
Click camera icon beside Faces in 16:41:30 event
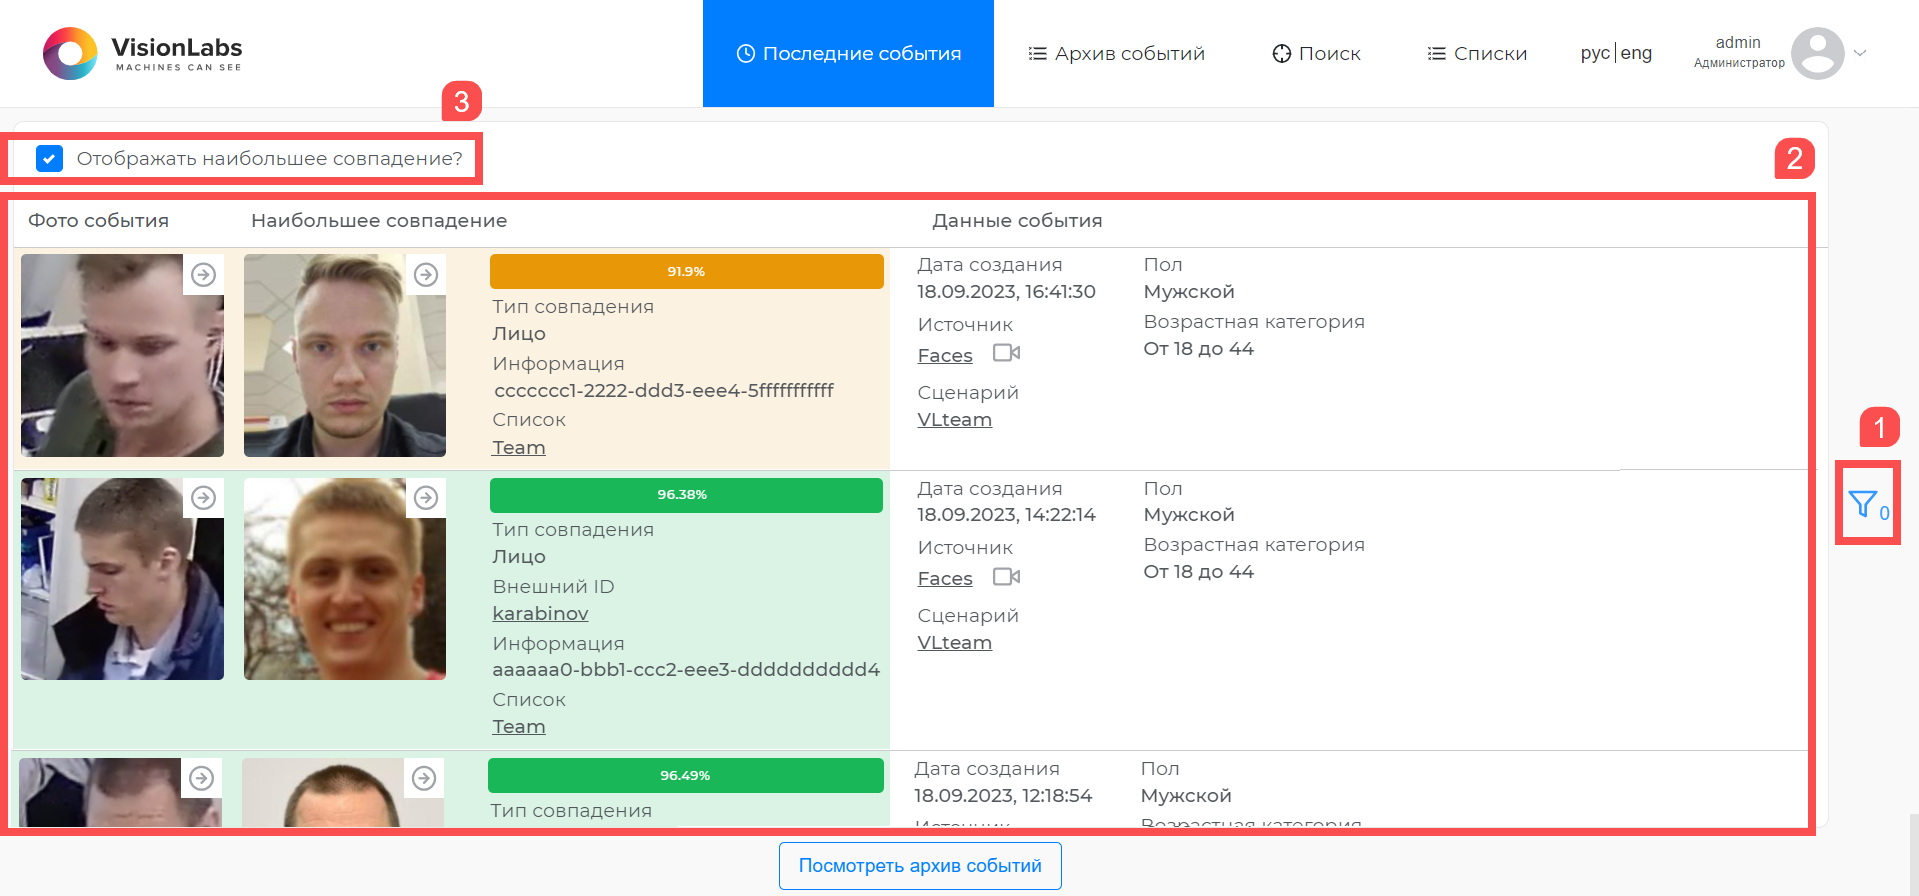[x=1006, y=353]
